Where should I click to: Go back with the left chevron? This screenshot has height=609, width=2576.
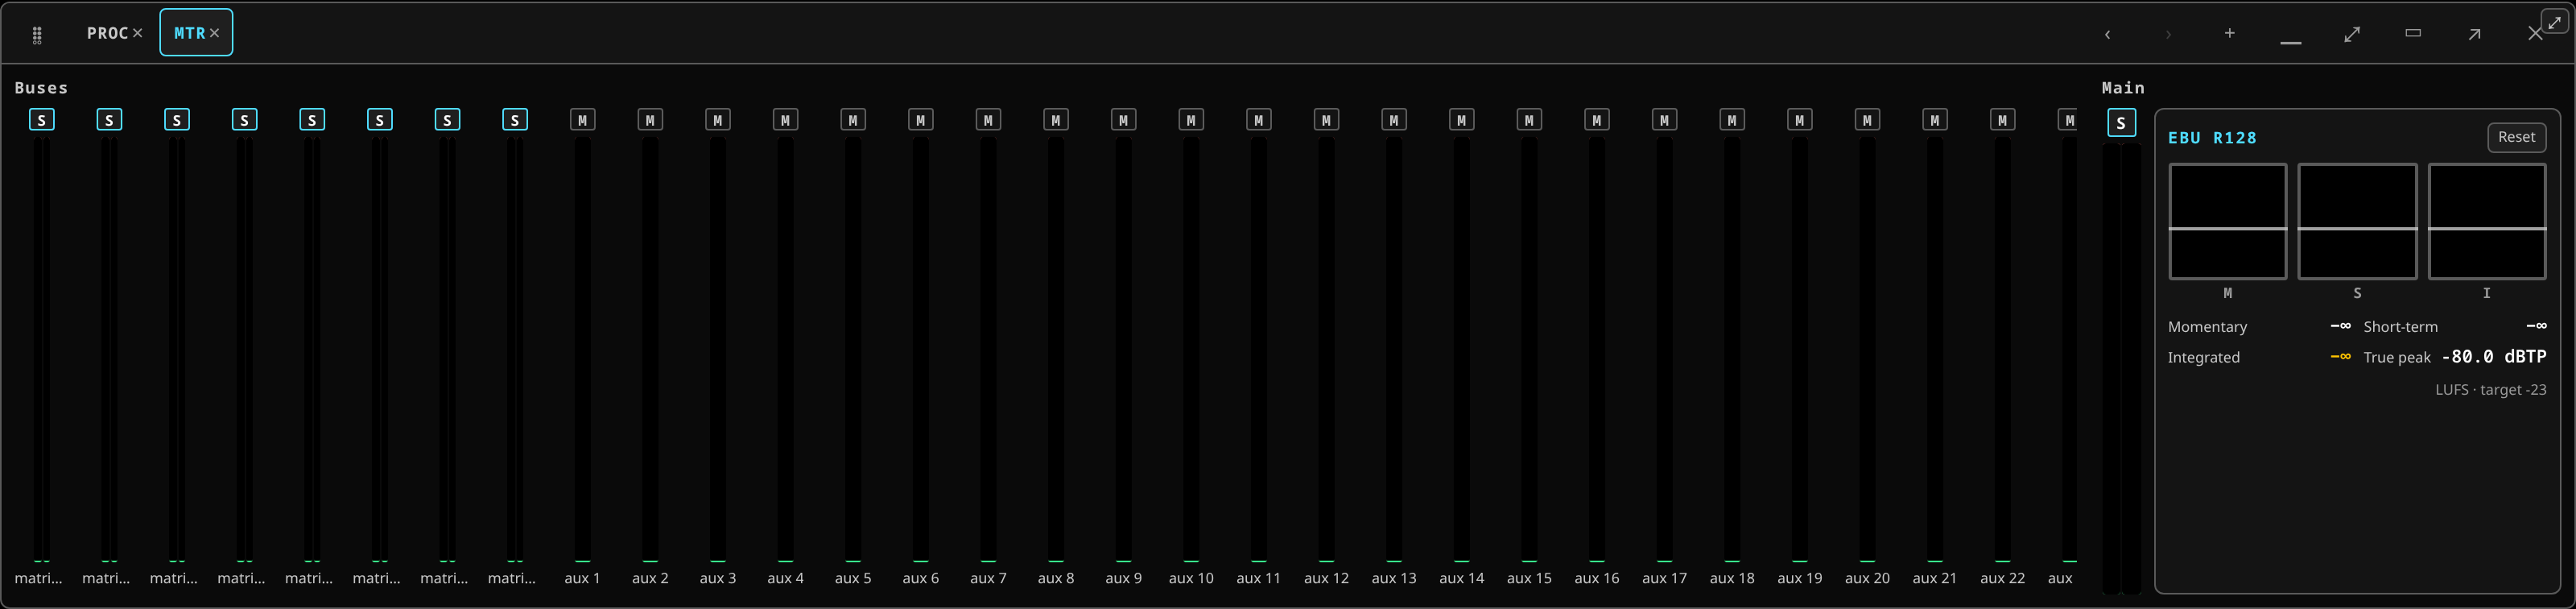(2107, 35)
